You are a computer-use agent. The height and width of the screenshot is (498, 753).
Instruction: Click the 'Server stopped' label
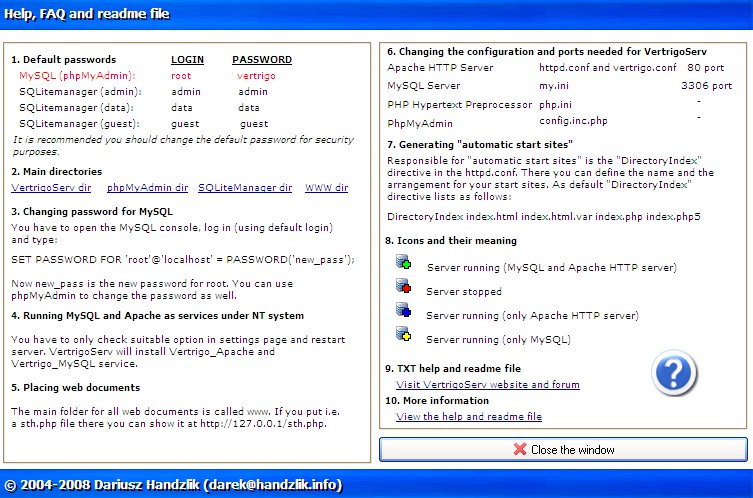tap(464, 292)
